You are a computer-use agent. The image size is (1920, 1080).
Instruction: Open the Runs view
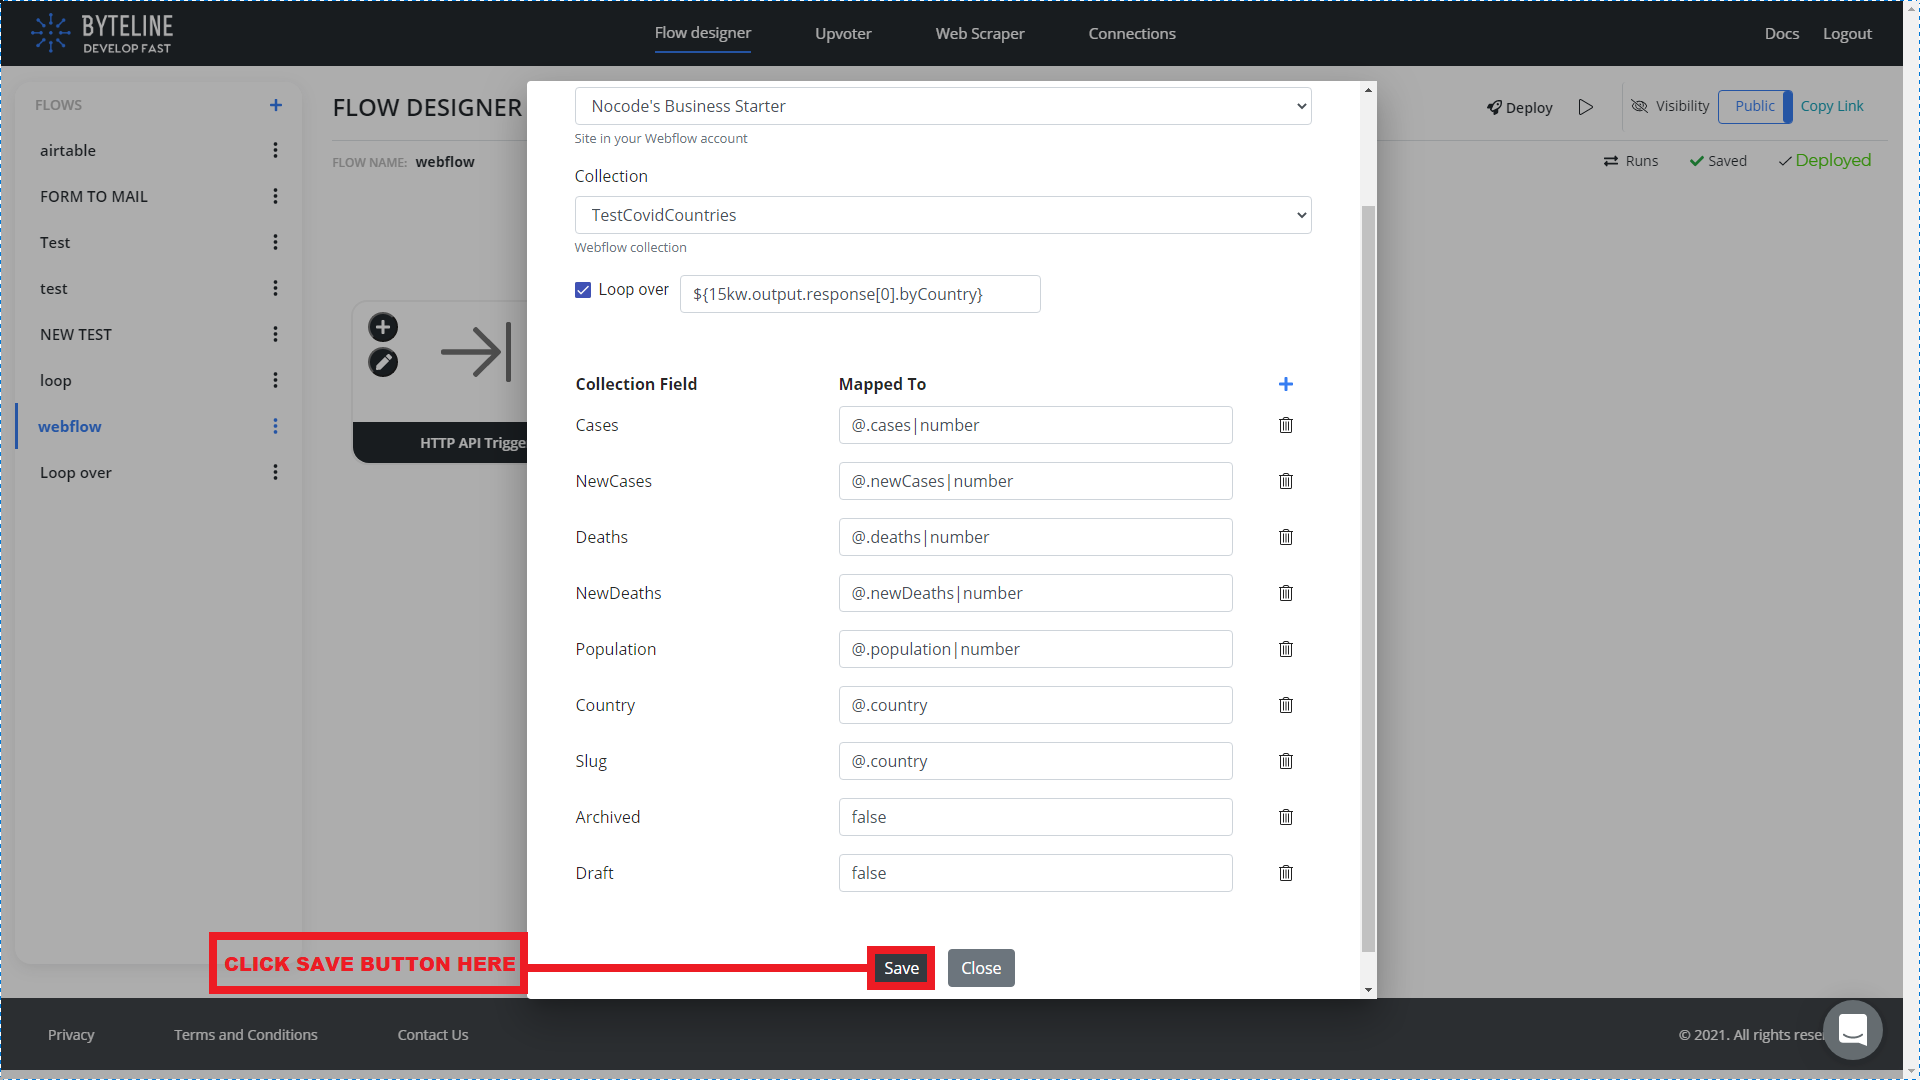point(1631,161)
